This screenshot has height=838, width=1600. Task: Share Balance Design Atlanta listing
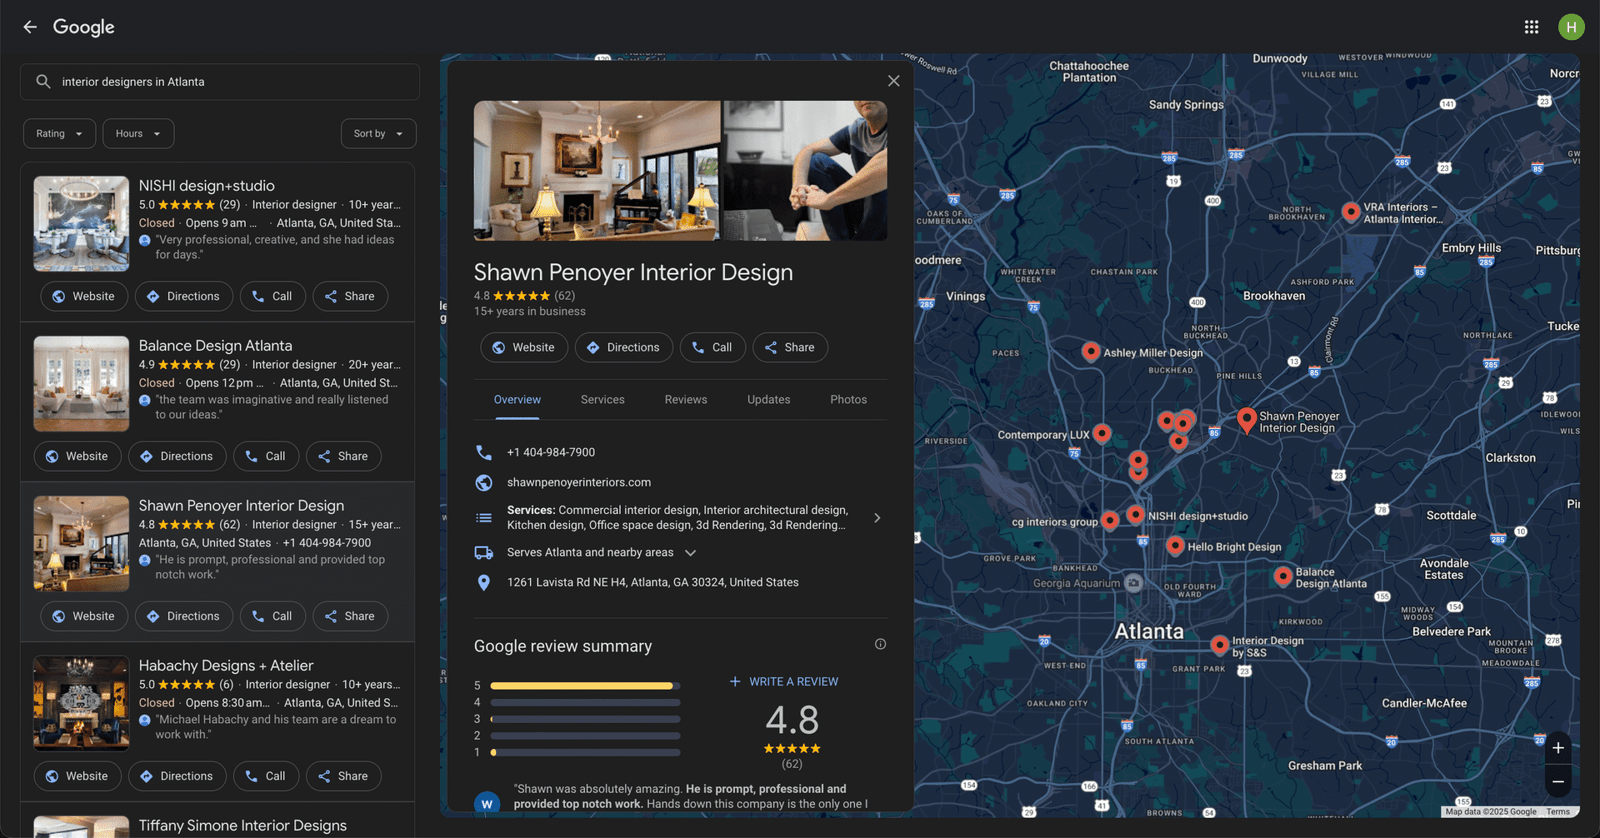pyautogui.click(x=343, y=456)
